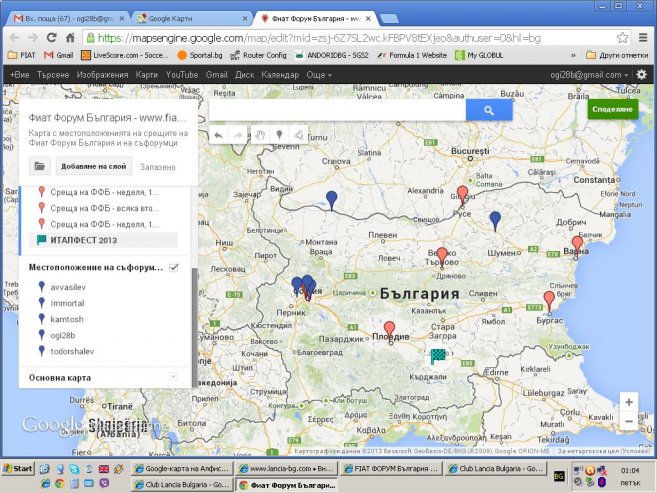Click the Windows Start button
Screen dimensions: 657x493
point(19,468)
